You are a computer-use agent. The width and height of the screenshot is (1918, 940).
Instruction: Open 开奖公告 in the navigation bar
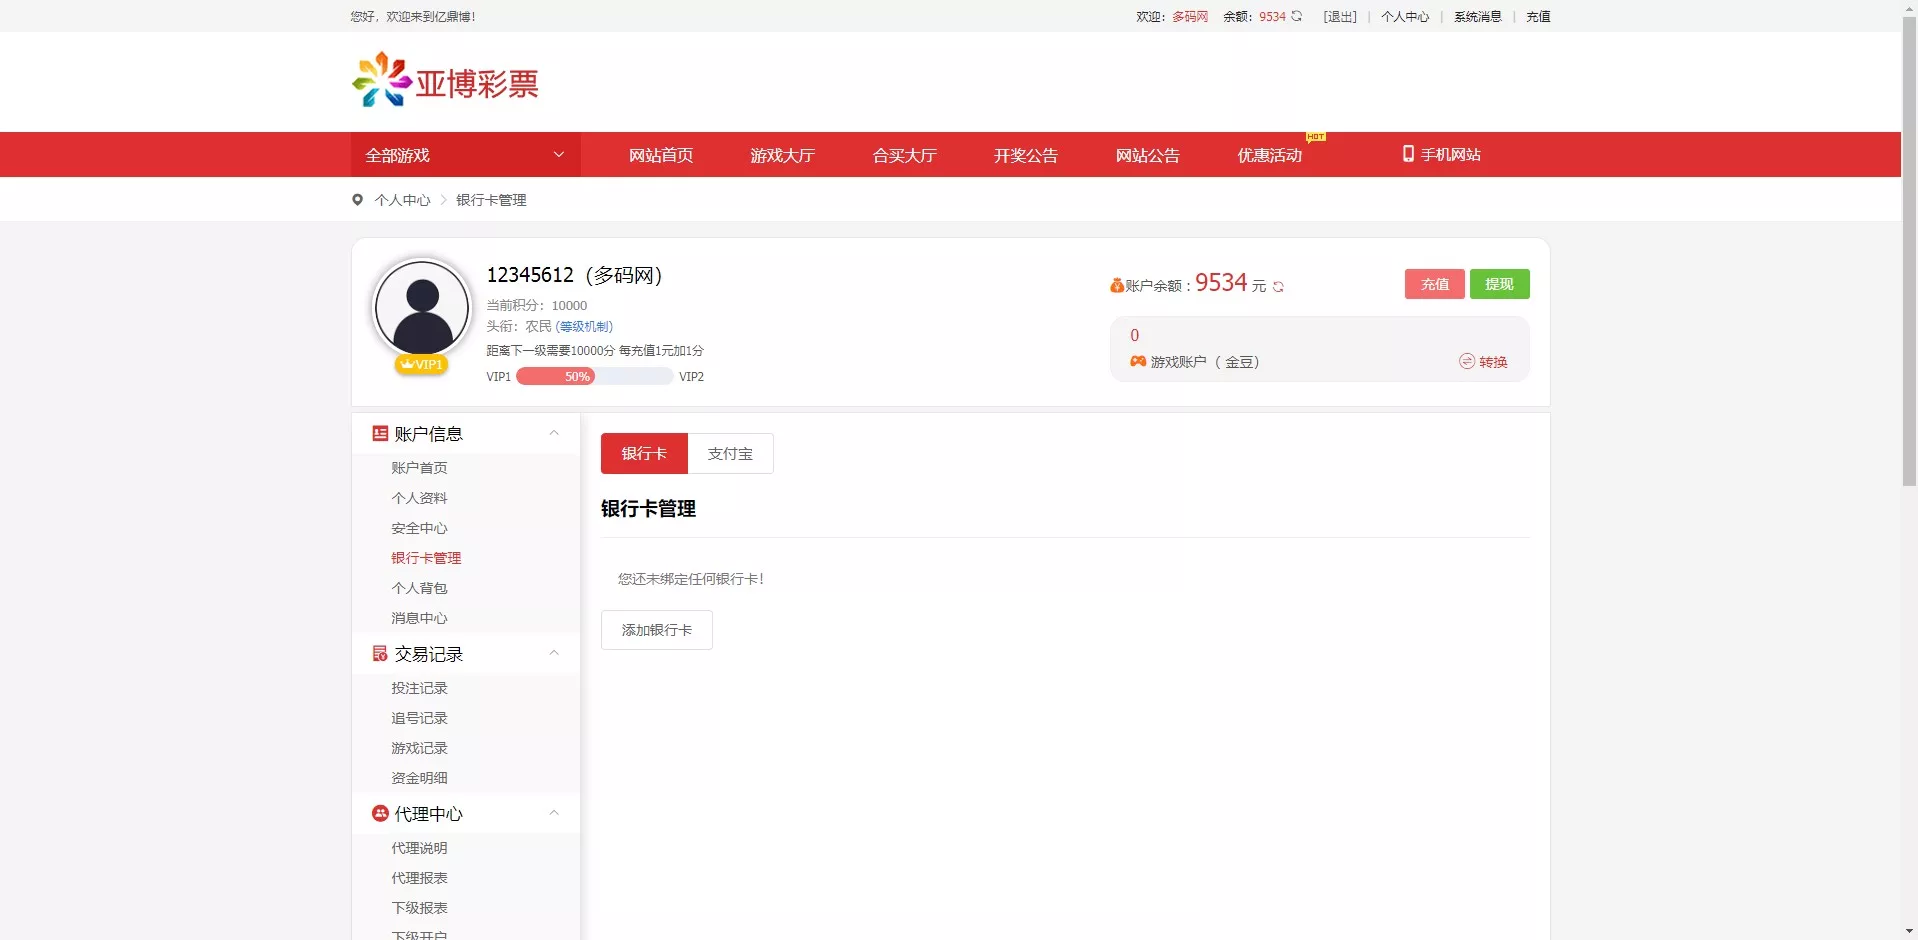tap(1025, 155)
